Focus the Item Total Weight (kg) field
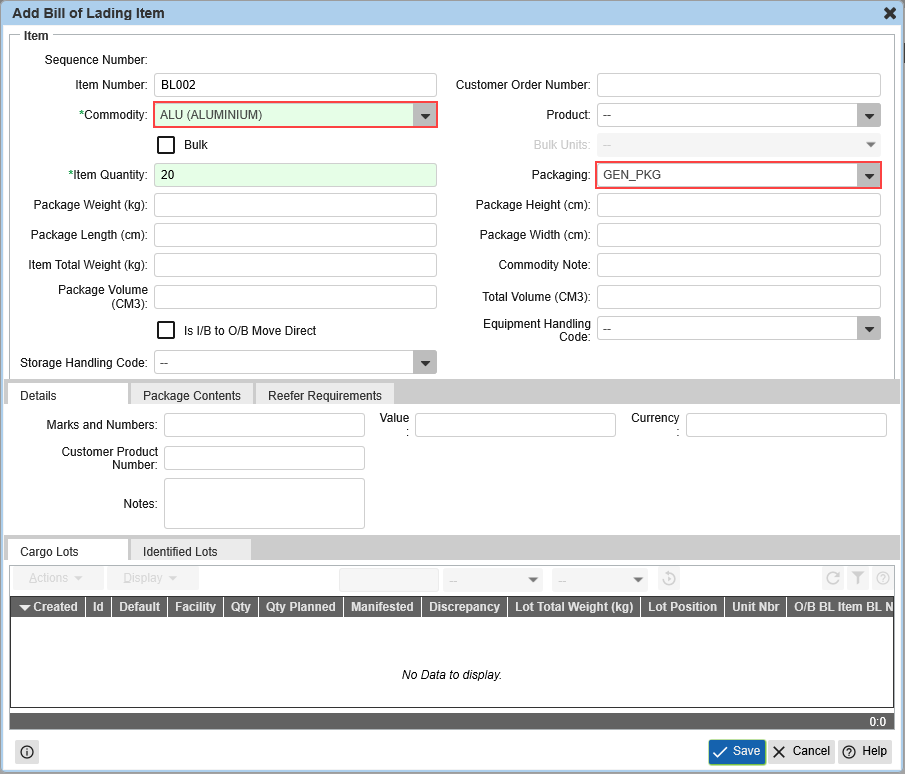The width and height of the screenshot is (905, 774). pos(295,265)
